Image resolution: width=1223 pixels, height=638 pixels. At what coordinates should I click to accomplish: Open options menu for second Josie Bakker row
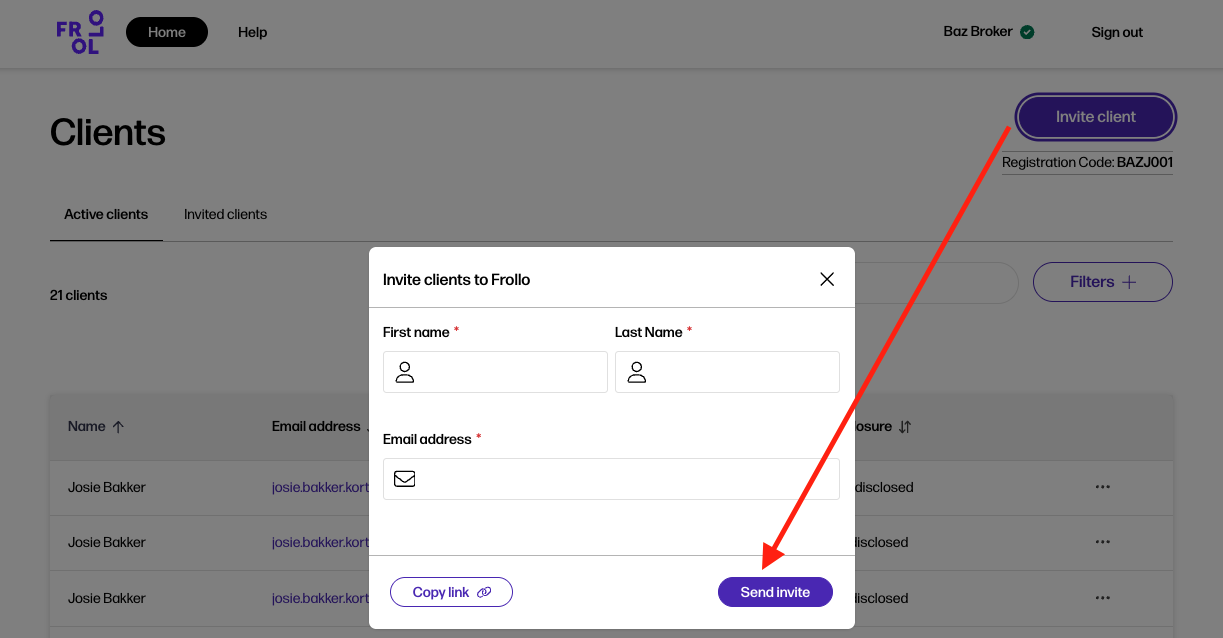(1103, 542)
